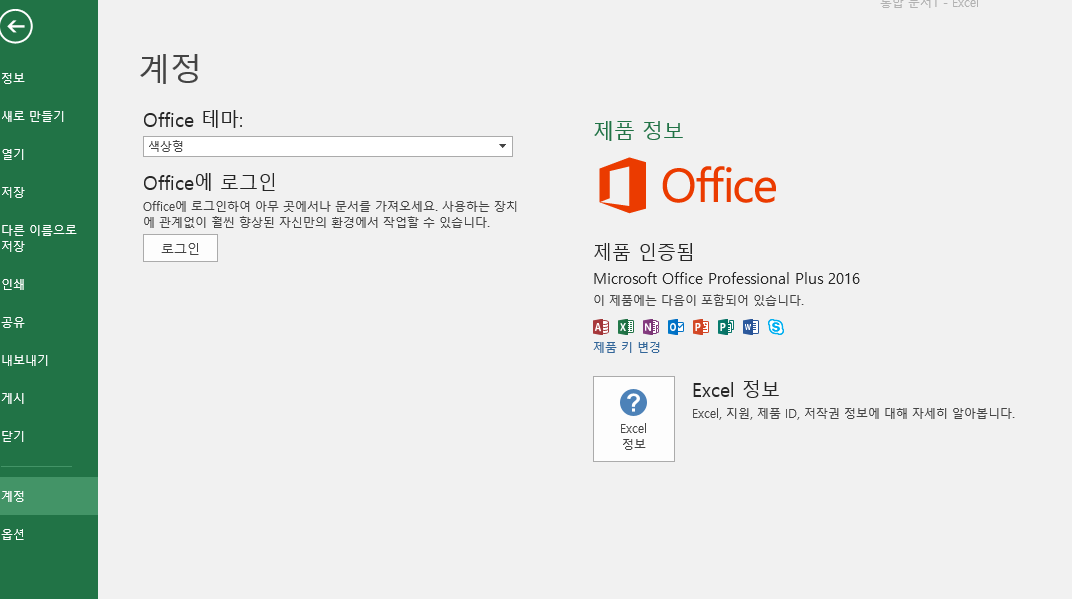Open the 인쇄 page
Screen dimensions: 1072x599
point(49,284)
